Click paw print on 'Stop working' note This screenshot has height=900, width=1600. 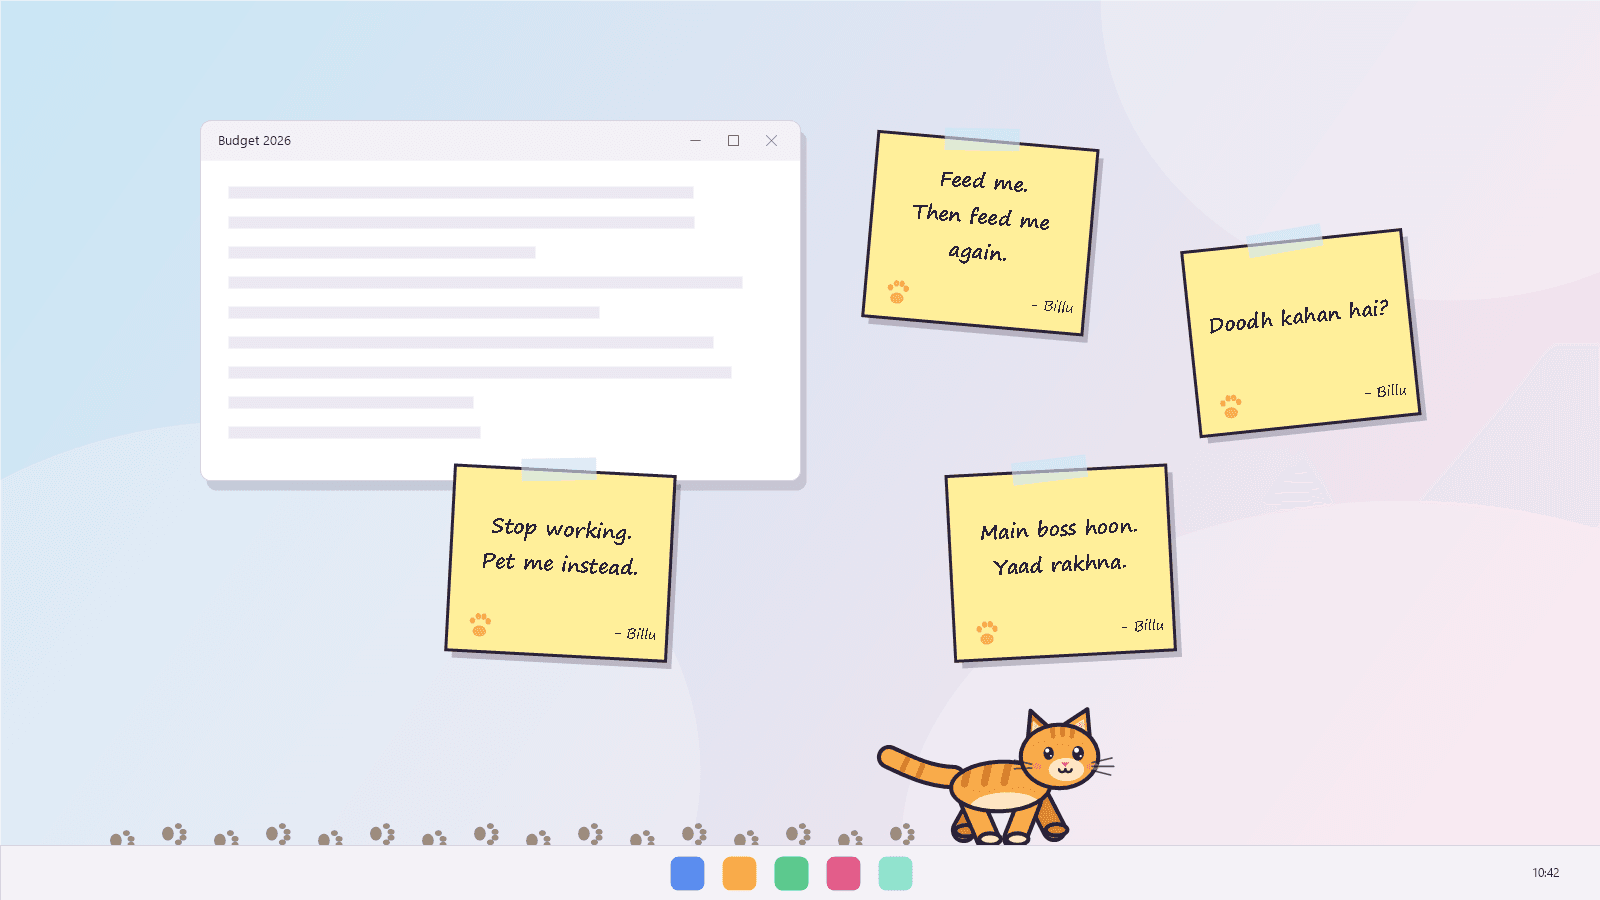pos(480,624)
